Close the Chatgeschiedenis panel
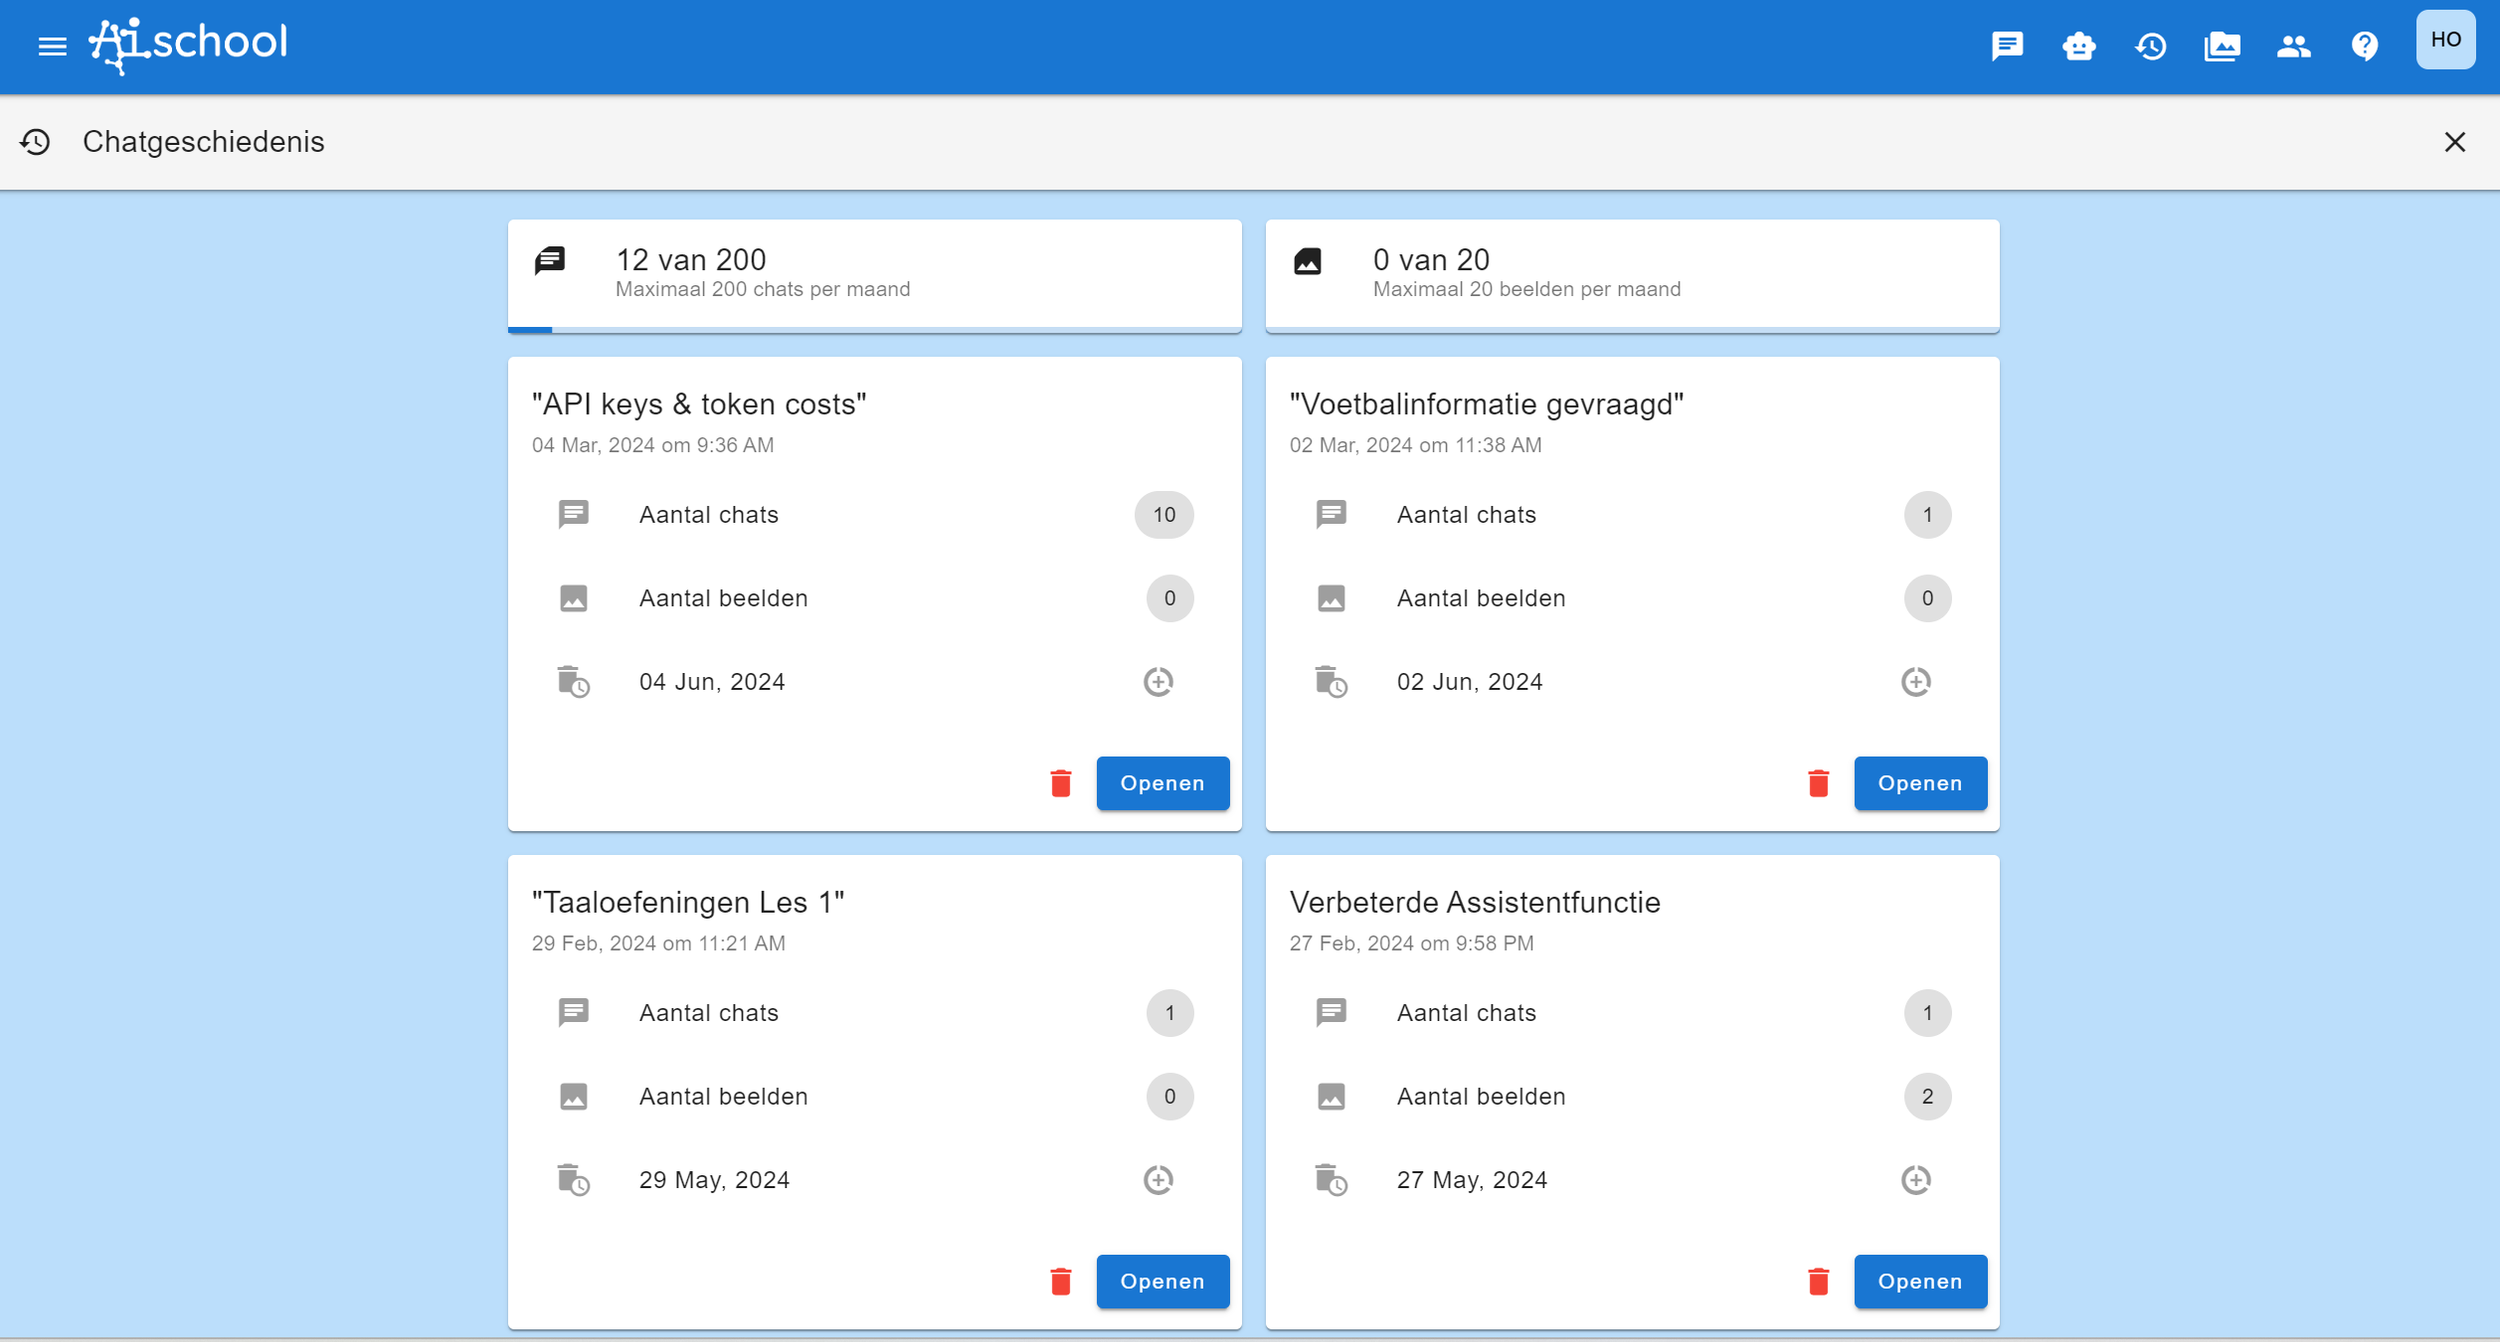The width and height of the screenshot is (2500, 1342). tap(2455, 142)
